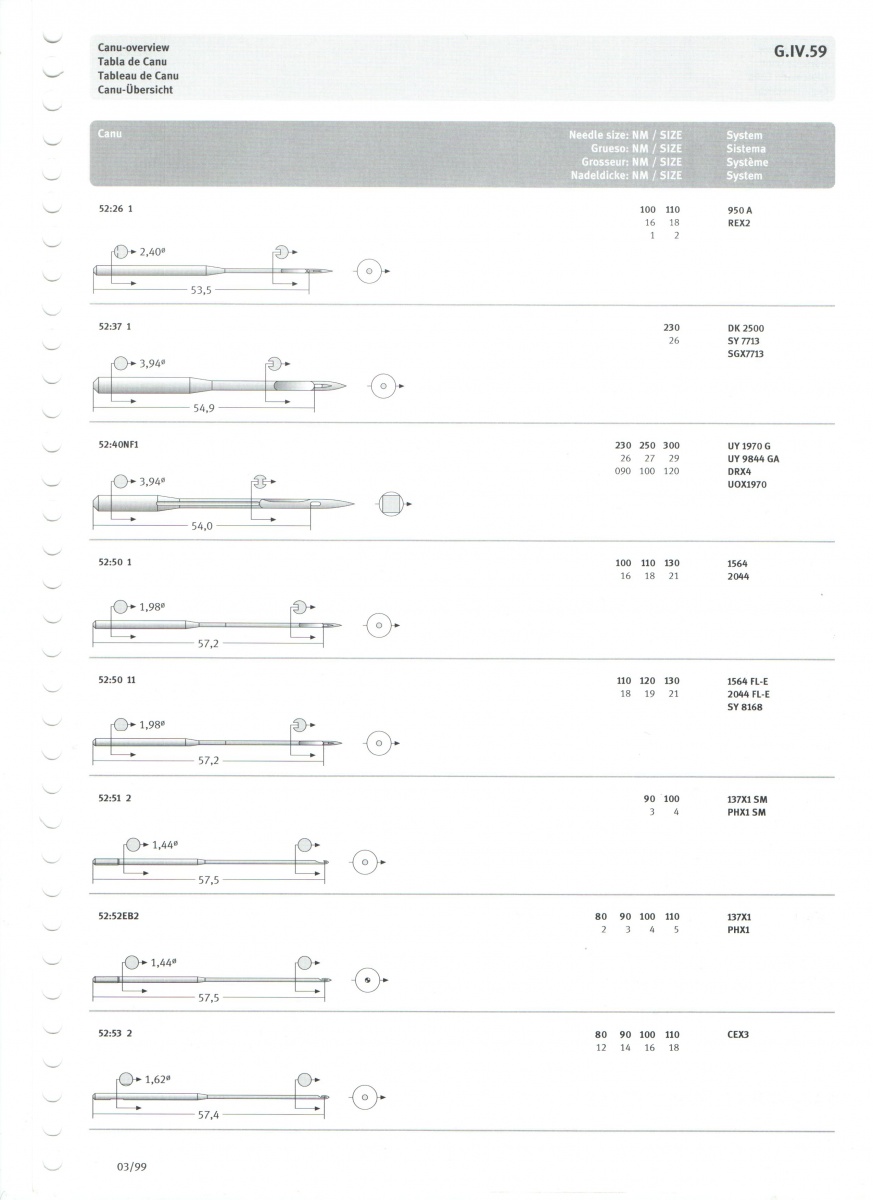The height and width of the screenshot is (1200, 873).
Task: Select the 52:40NF1 needle label
Action: coord(125,444)
